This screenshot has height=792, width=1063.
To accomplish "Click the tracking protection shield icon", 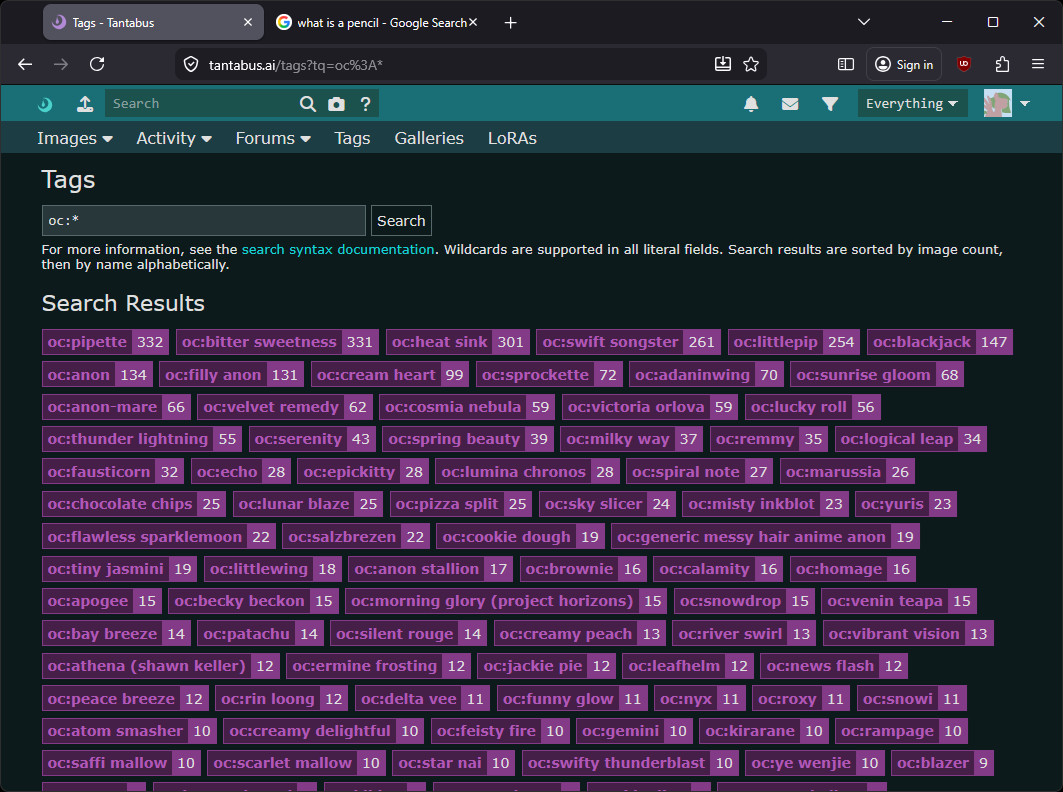I will coord(191,64).
